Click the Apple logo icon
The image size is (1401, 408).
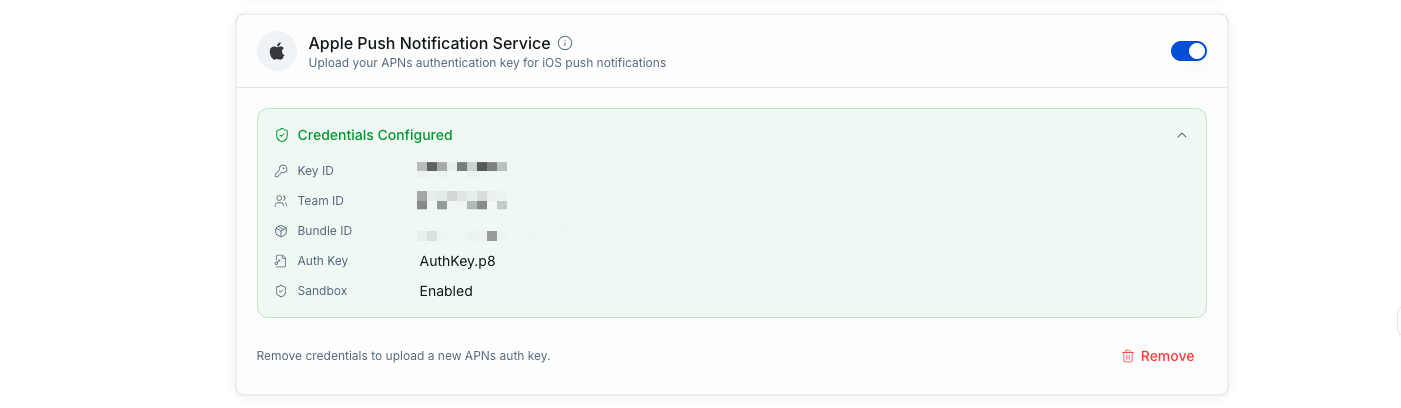[277, 51]
